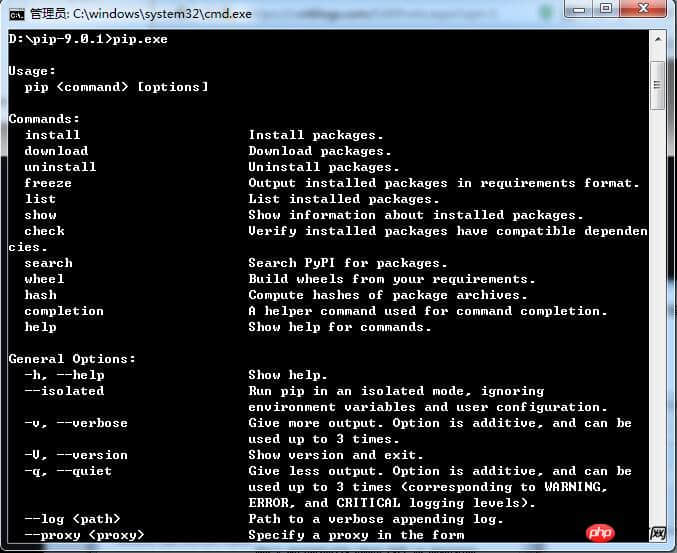This screenshot has height=553, width=677.
Task: Click the 'show' command name
Action: pyautogui.click(x=40, y=215)
